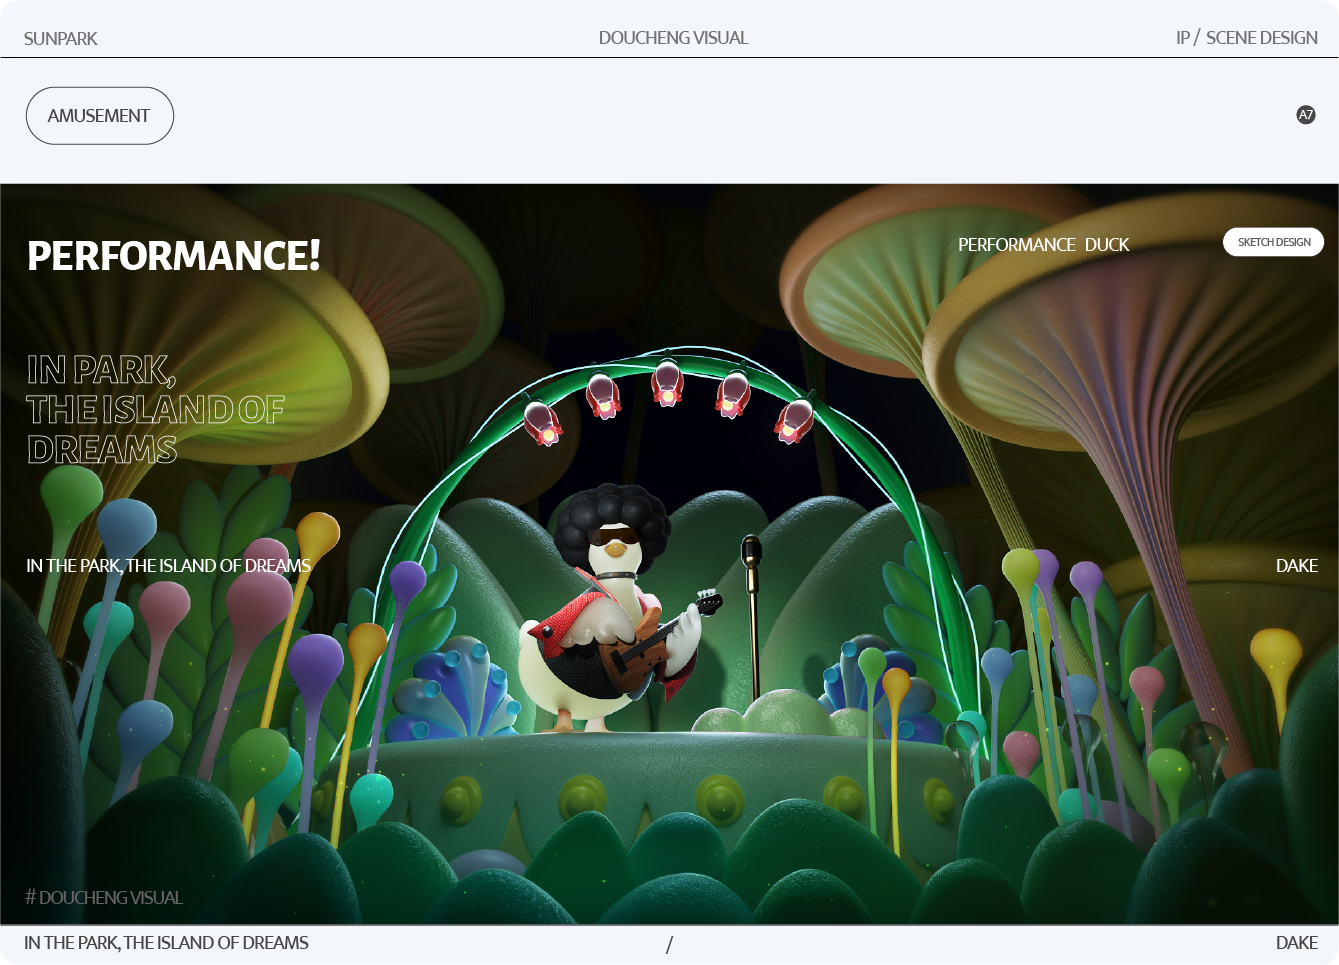
Task: Click the footer slash divider mark
Action: [x=669, y=944]
